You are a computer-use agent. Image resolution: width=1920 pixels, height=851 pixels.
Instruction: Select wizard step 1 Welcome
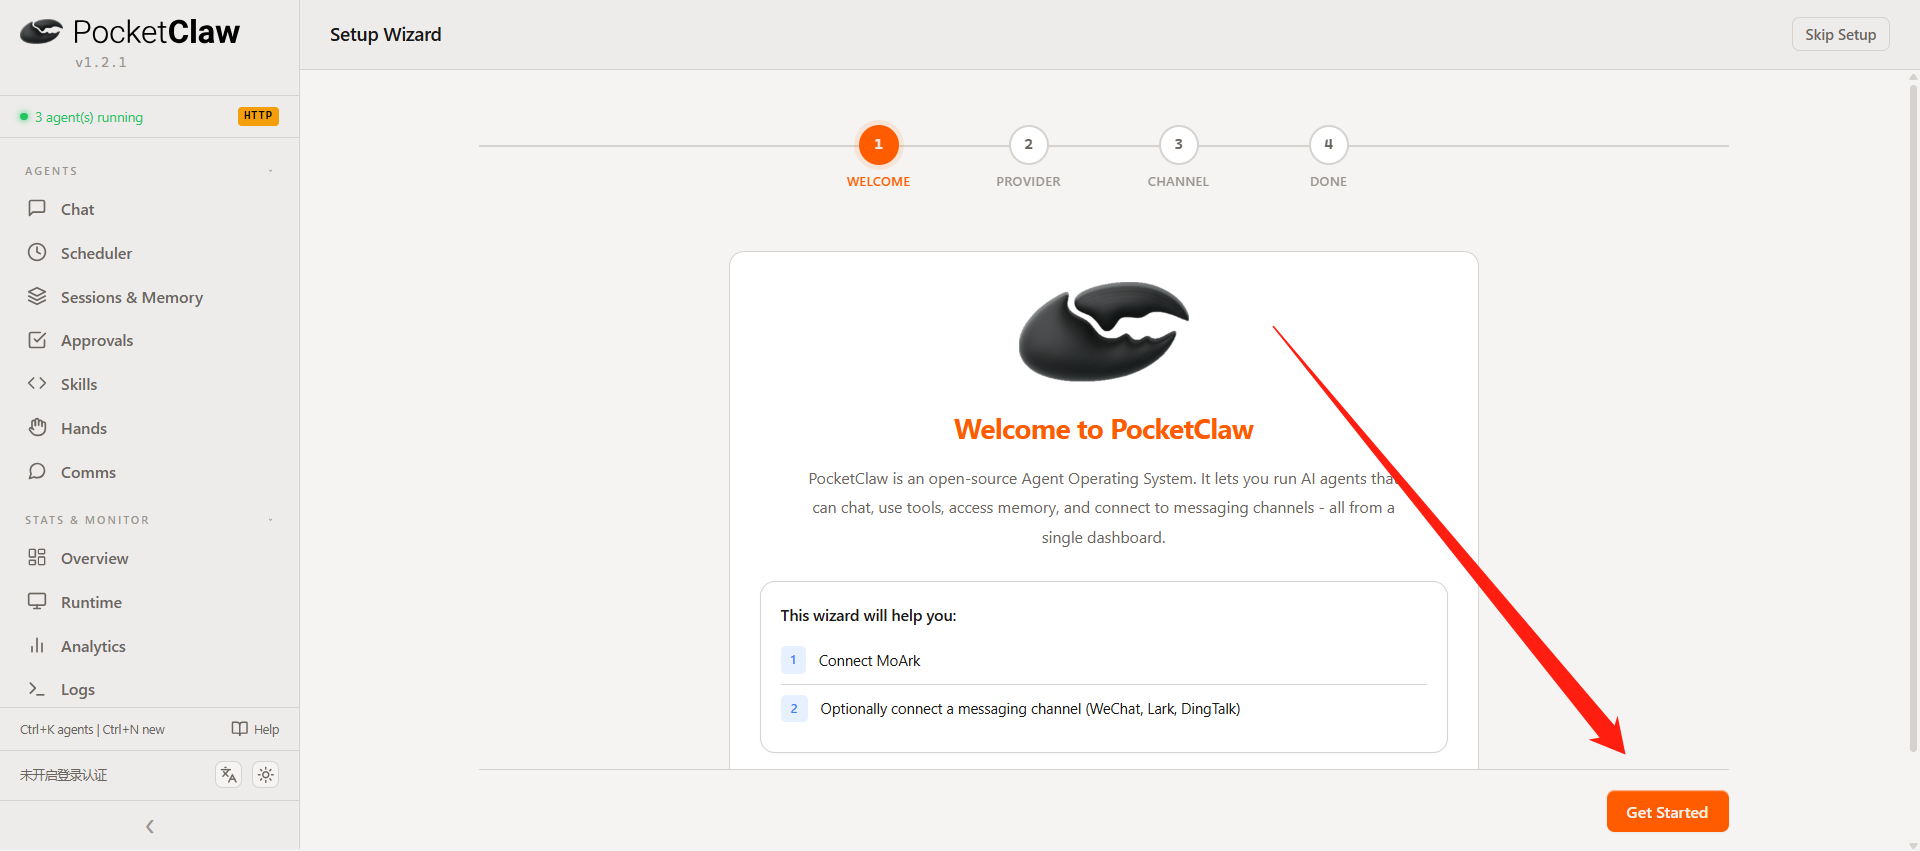pyautogui.click(x=878, y=145)
